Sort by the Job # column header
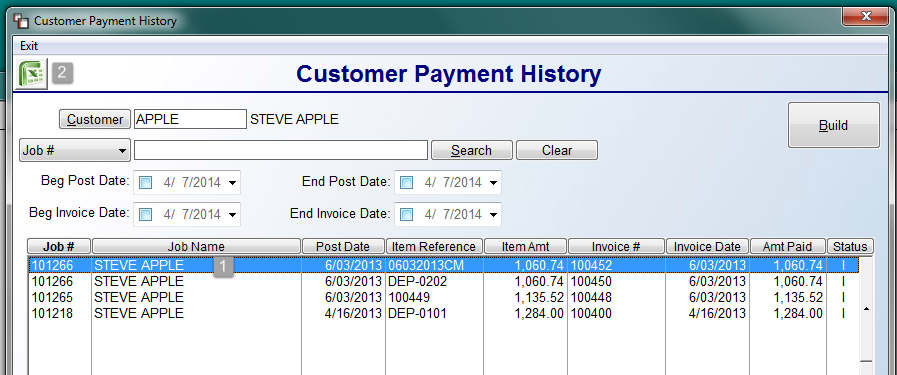 [x=59, y=246]
